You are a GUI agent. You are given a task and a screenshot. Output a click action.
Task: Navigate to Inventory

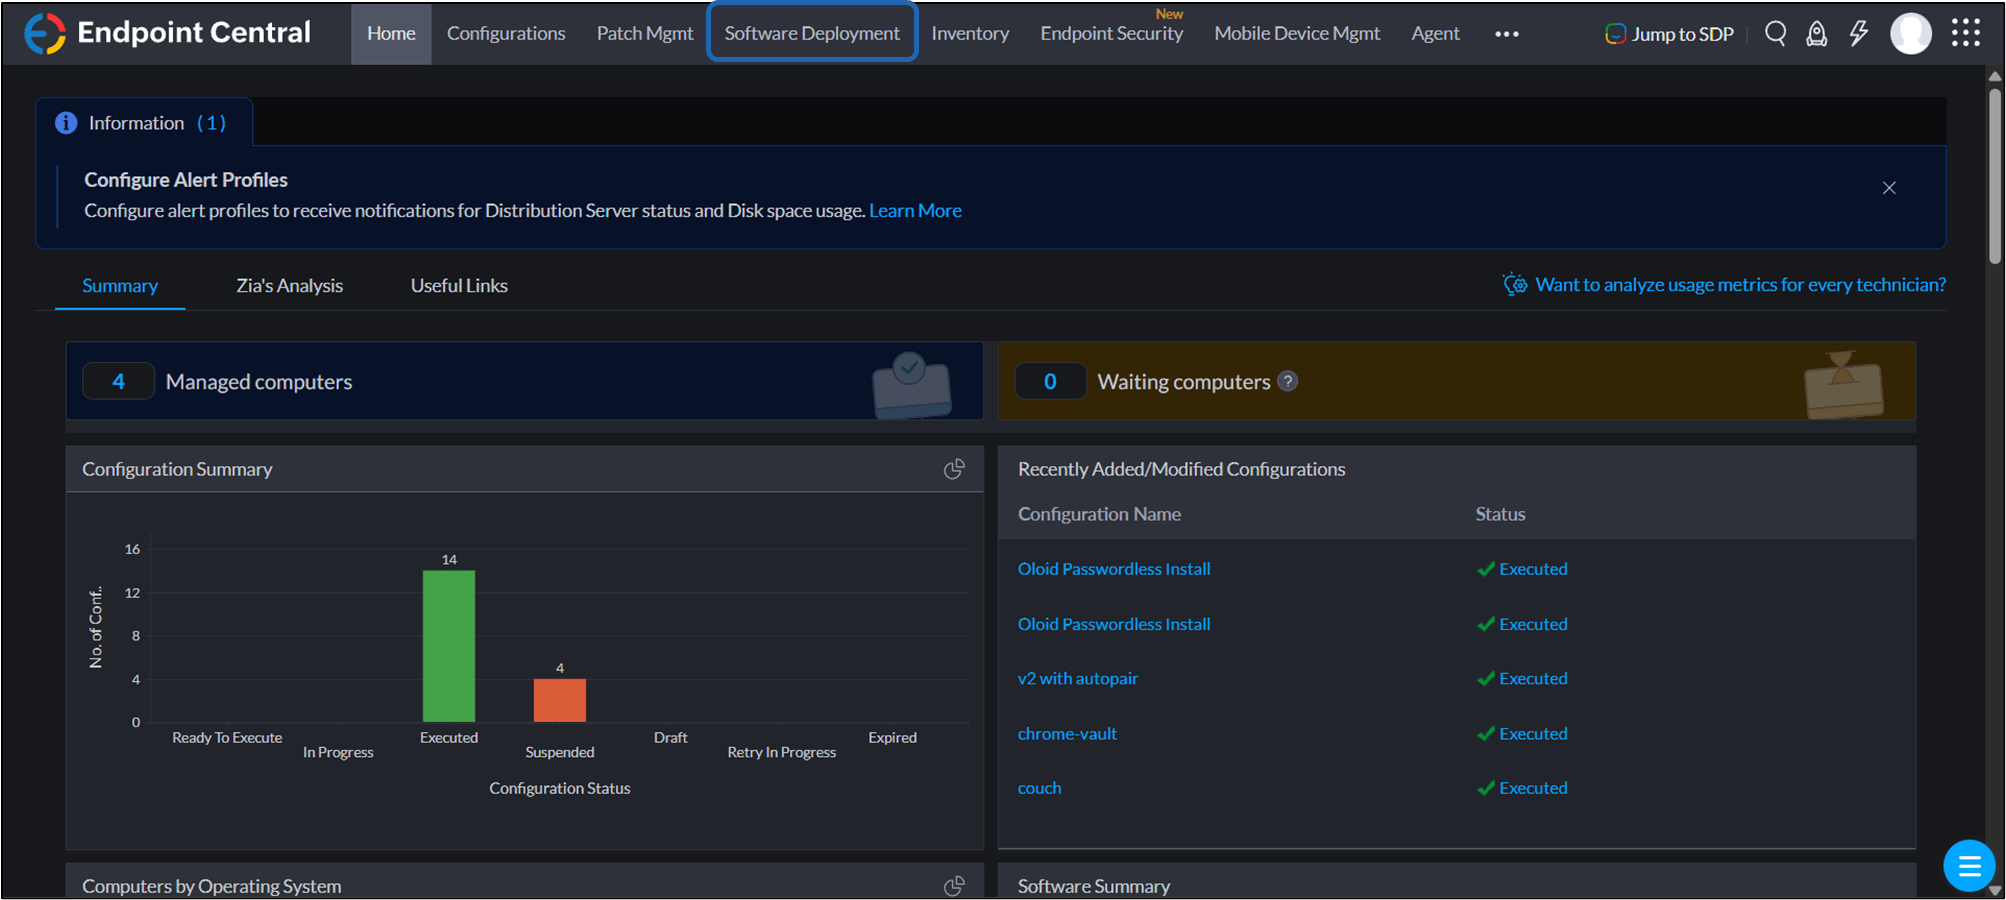pyautogui.click(x=970, y=34)
